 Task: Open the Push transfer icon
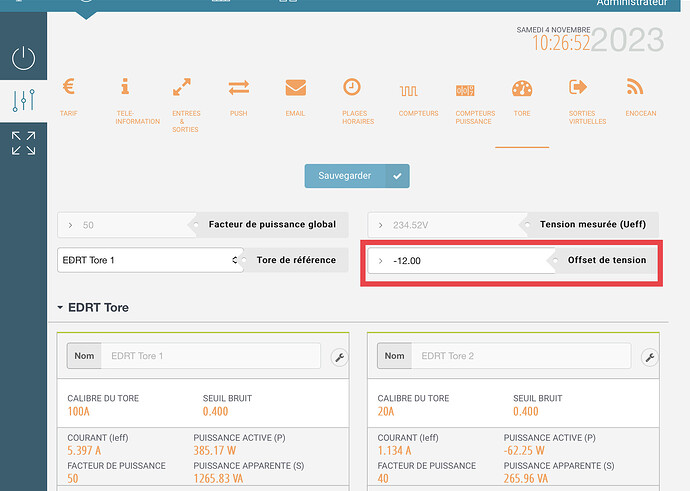[239, 88]
